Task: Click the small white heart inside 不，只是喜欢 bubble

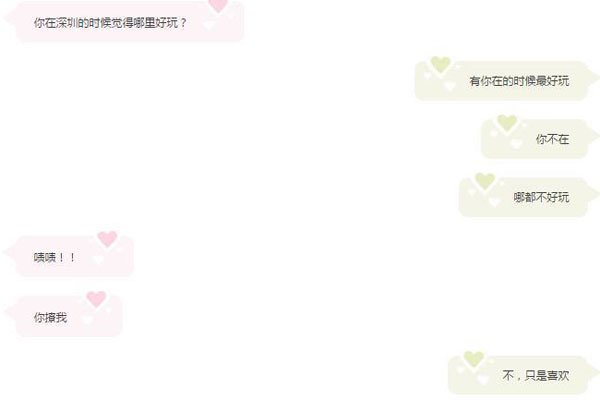Action: click(x=483, y=380)
